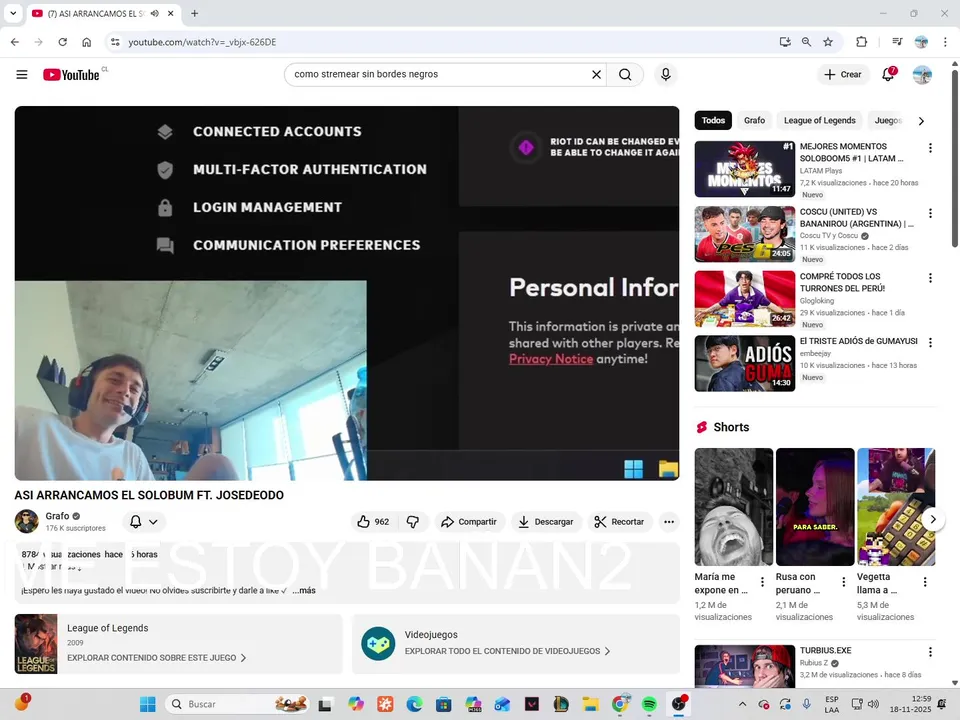Click the video player area
This screenshot has width=960, height=720.
tap(347, 293)
